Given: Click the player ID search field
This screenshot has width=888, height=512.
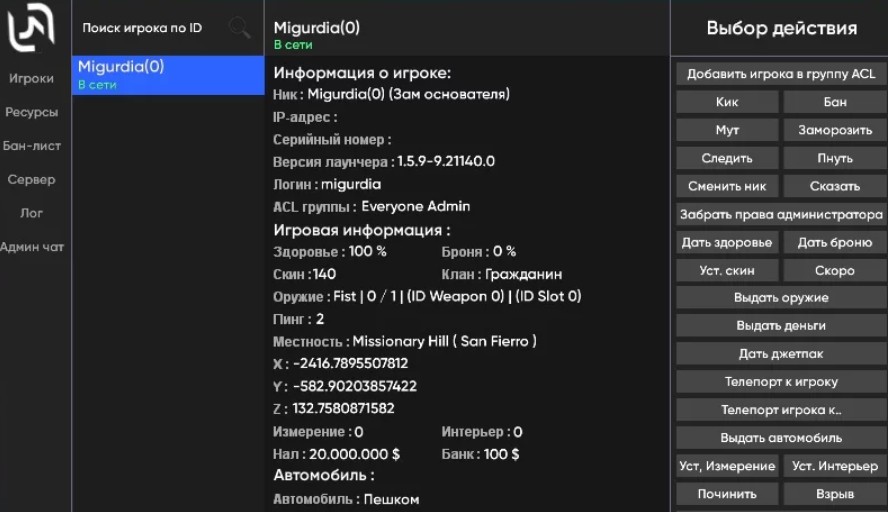Looking at the screenshot, I should [150, 28].
